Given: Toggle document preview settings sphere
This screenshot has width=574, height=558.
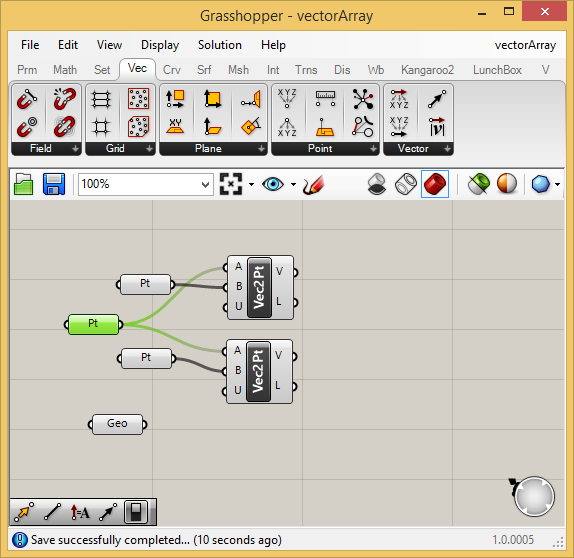Looking at the screenshot, I should pyautogui.click(x=507, y=184).
